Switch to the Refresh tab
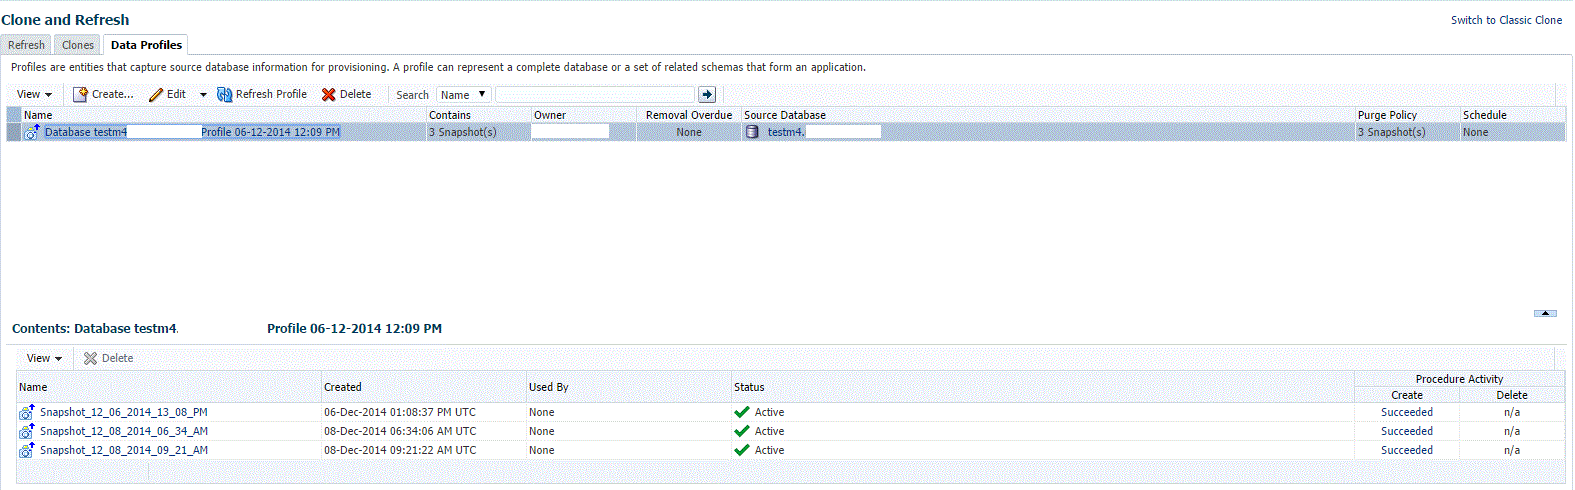This screenshot has width=1575, height=490. pos(26,45)
